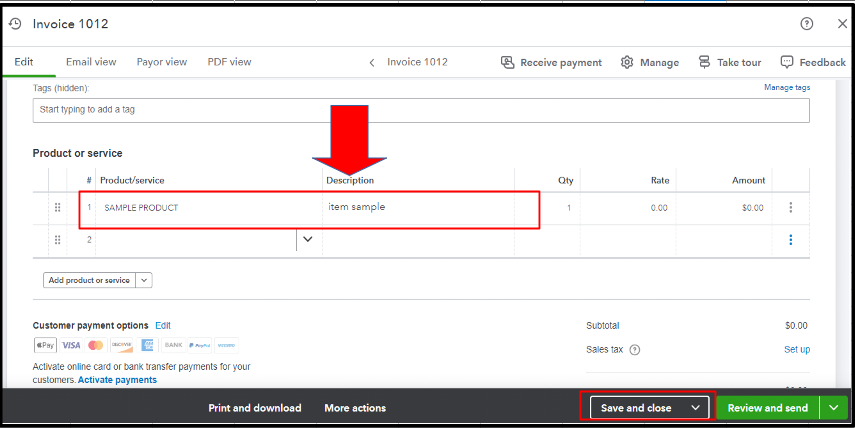Grab the row 1 drag handle
The image size is (855, 428).
(x=57, y=207)
